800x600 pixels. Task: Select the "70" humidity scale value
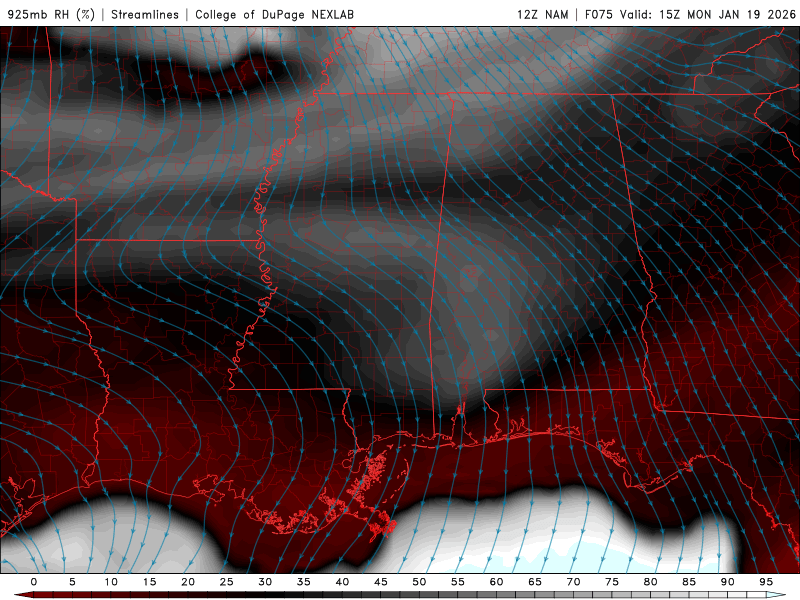click(x=573, y=582)
